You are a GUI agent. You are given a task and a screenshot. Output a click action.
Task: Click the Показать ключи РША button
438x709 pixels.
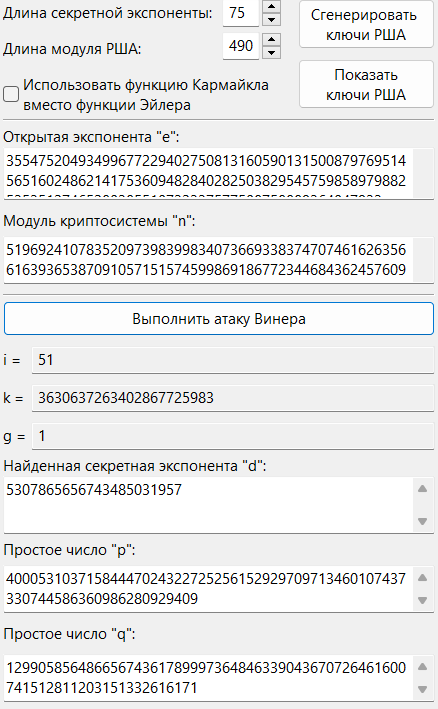pyautogui.click(x=366, y=85)
